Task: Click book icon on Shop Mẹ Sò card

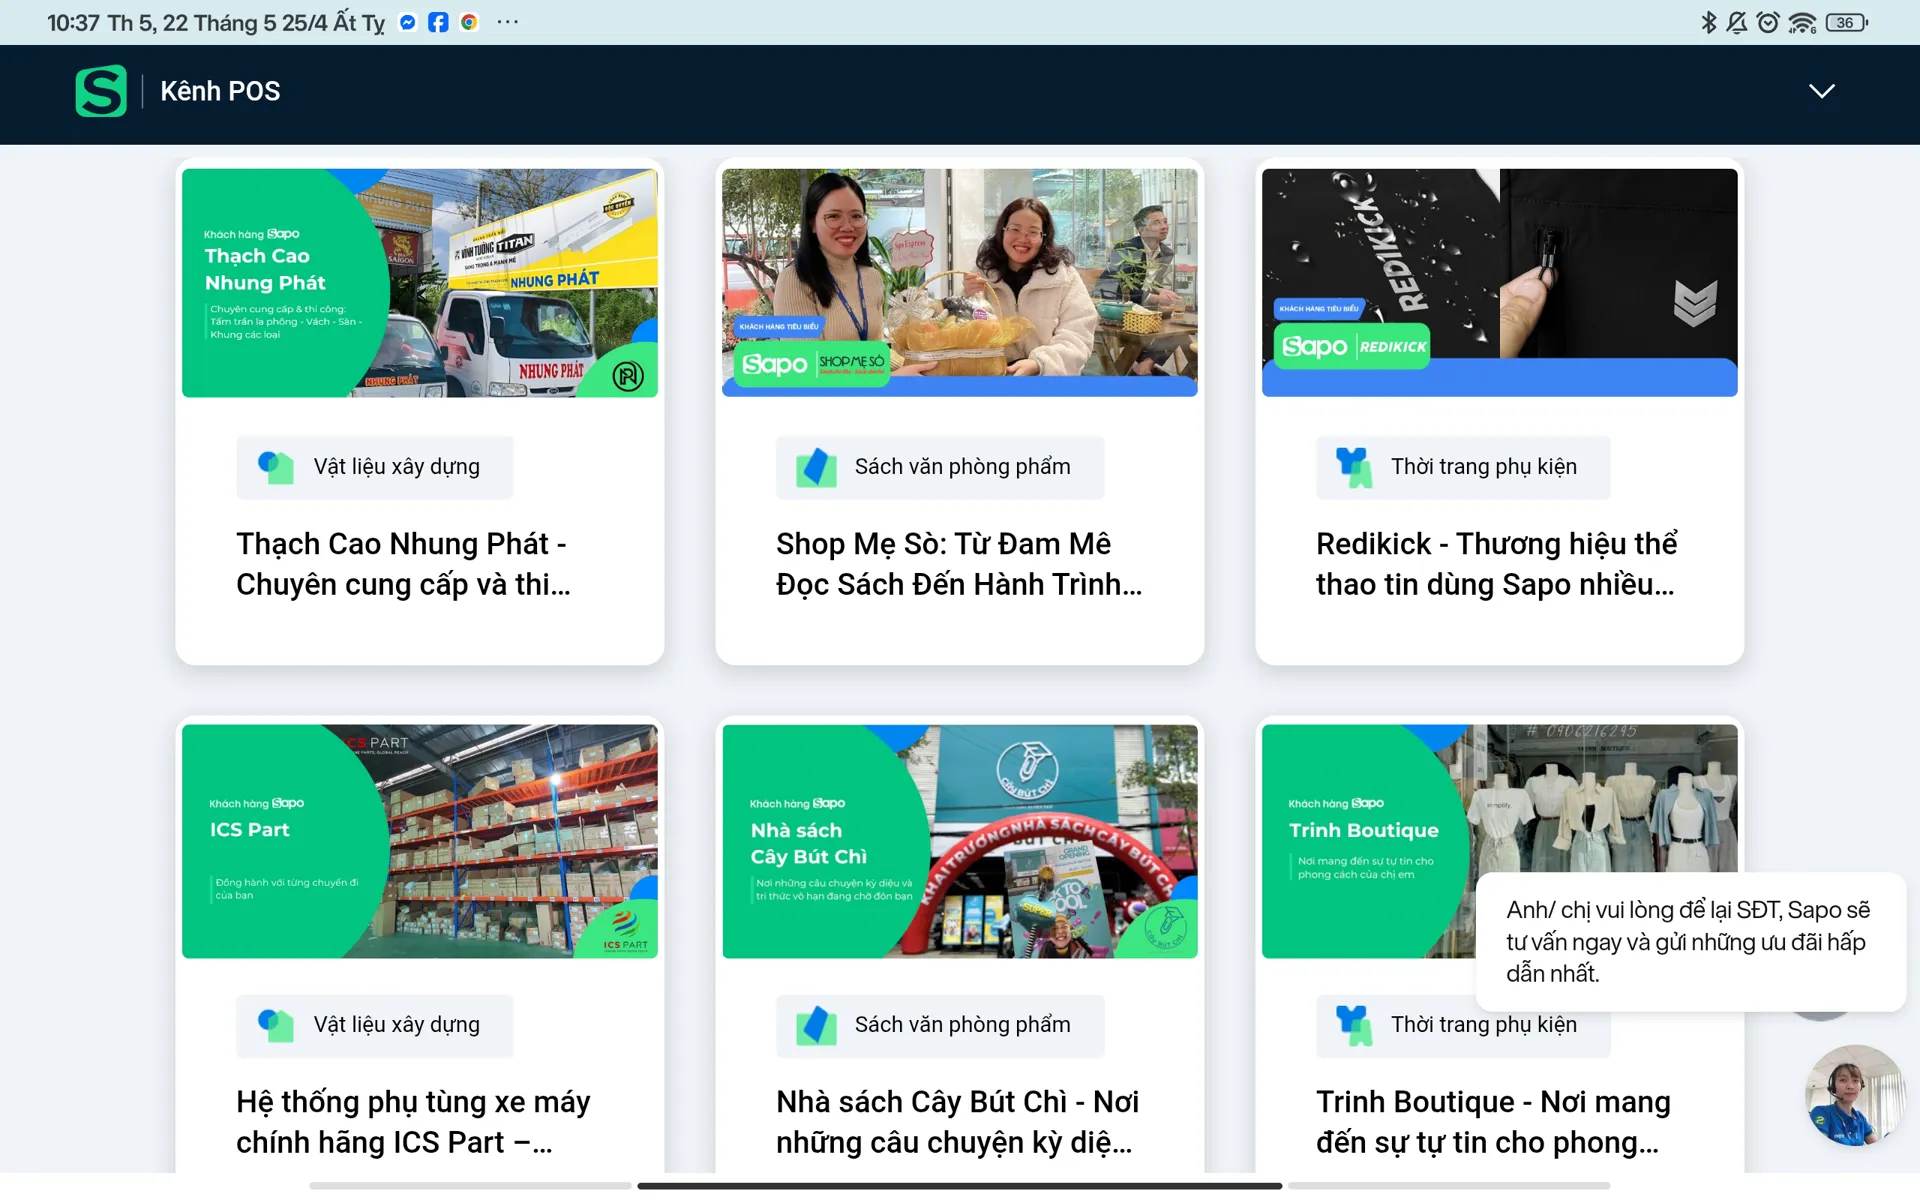Action: [x=816, y=467]
